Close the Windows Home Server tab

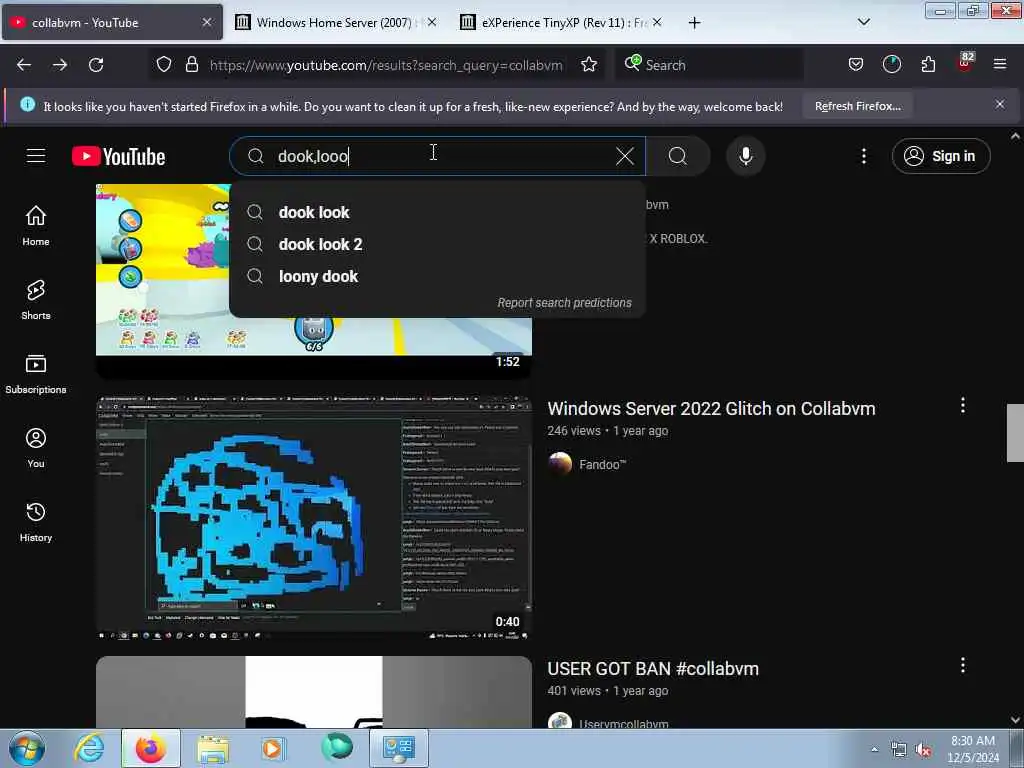coord(432,22)
